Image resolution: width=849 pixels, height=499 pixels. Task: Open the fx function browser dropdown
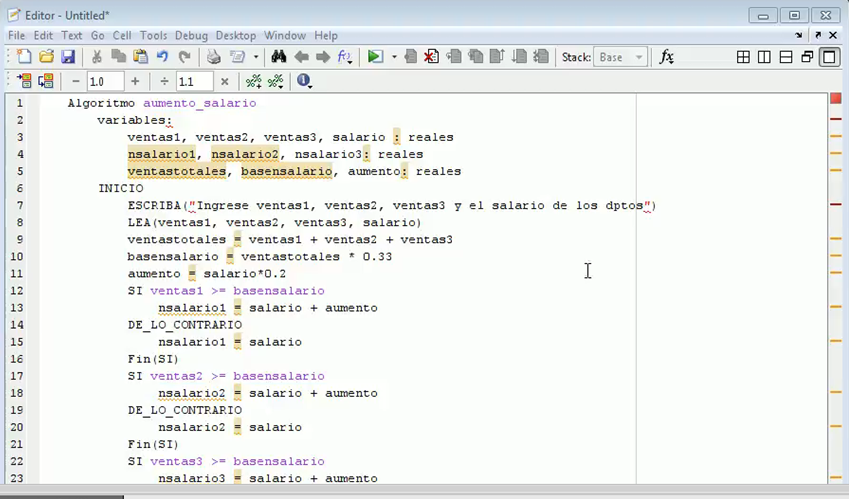click(667, 57)
